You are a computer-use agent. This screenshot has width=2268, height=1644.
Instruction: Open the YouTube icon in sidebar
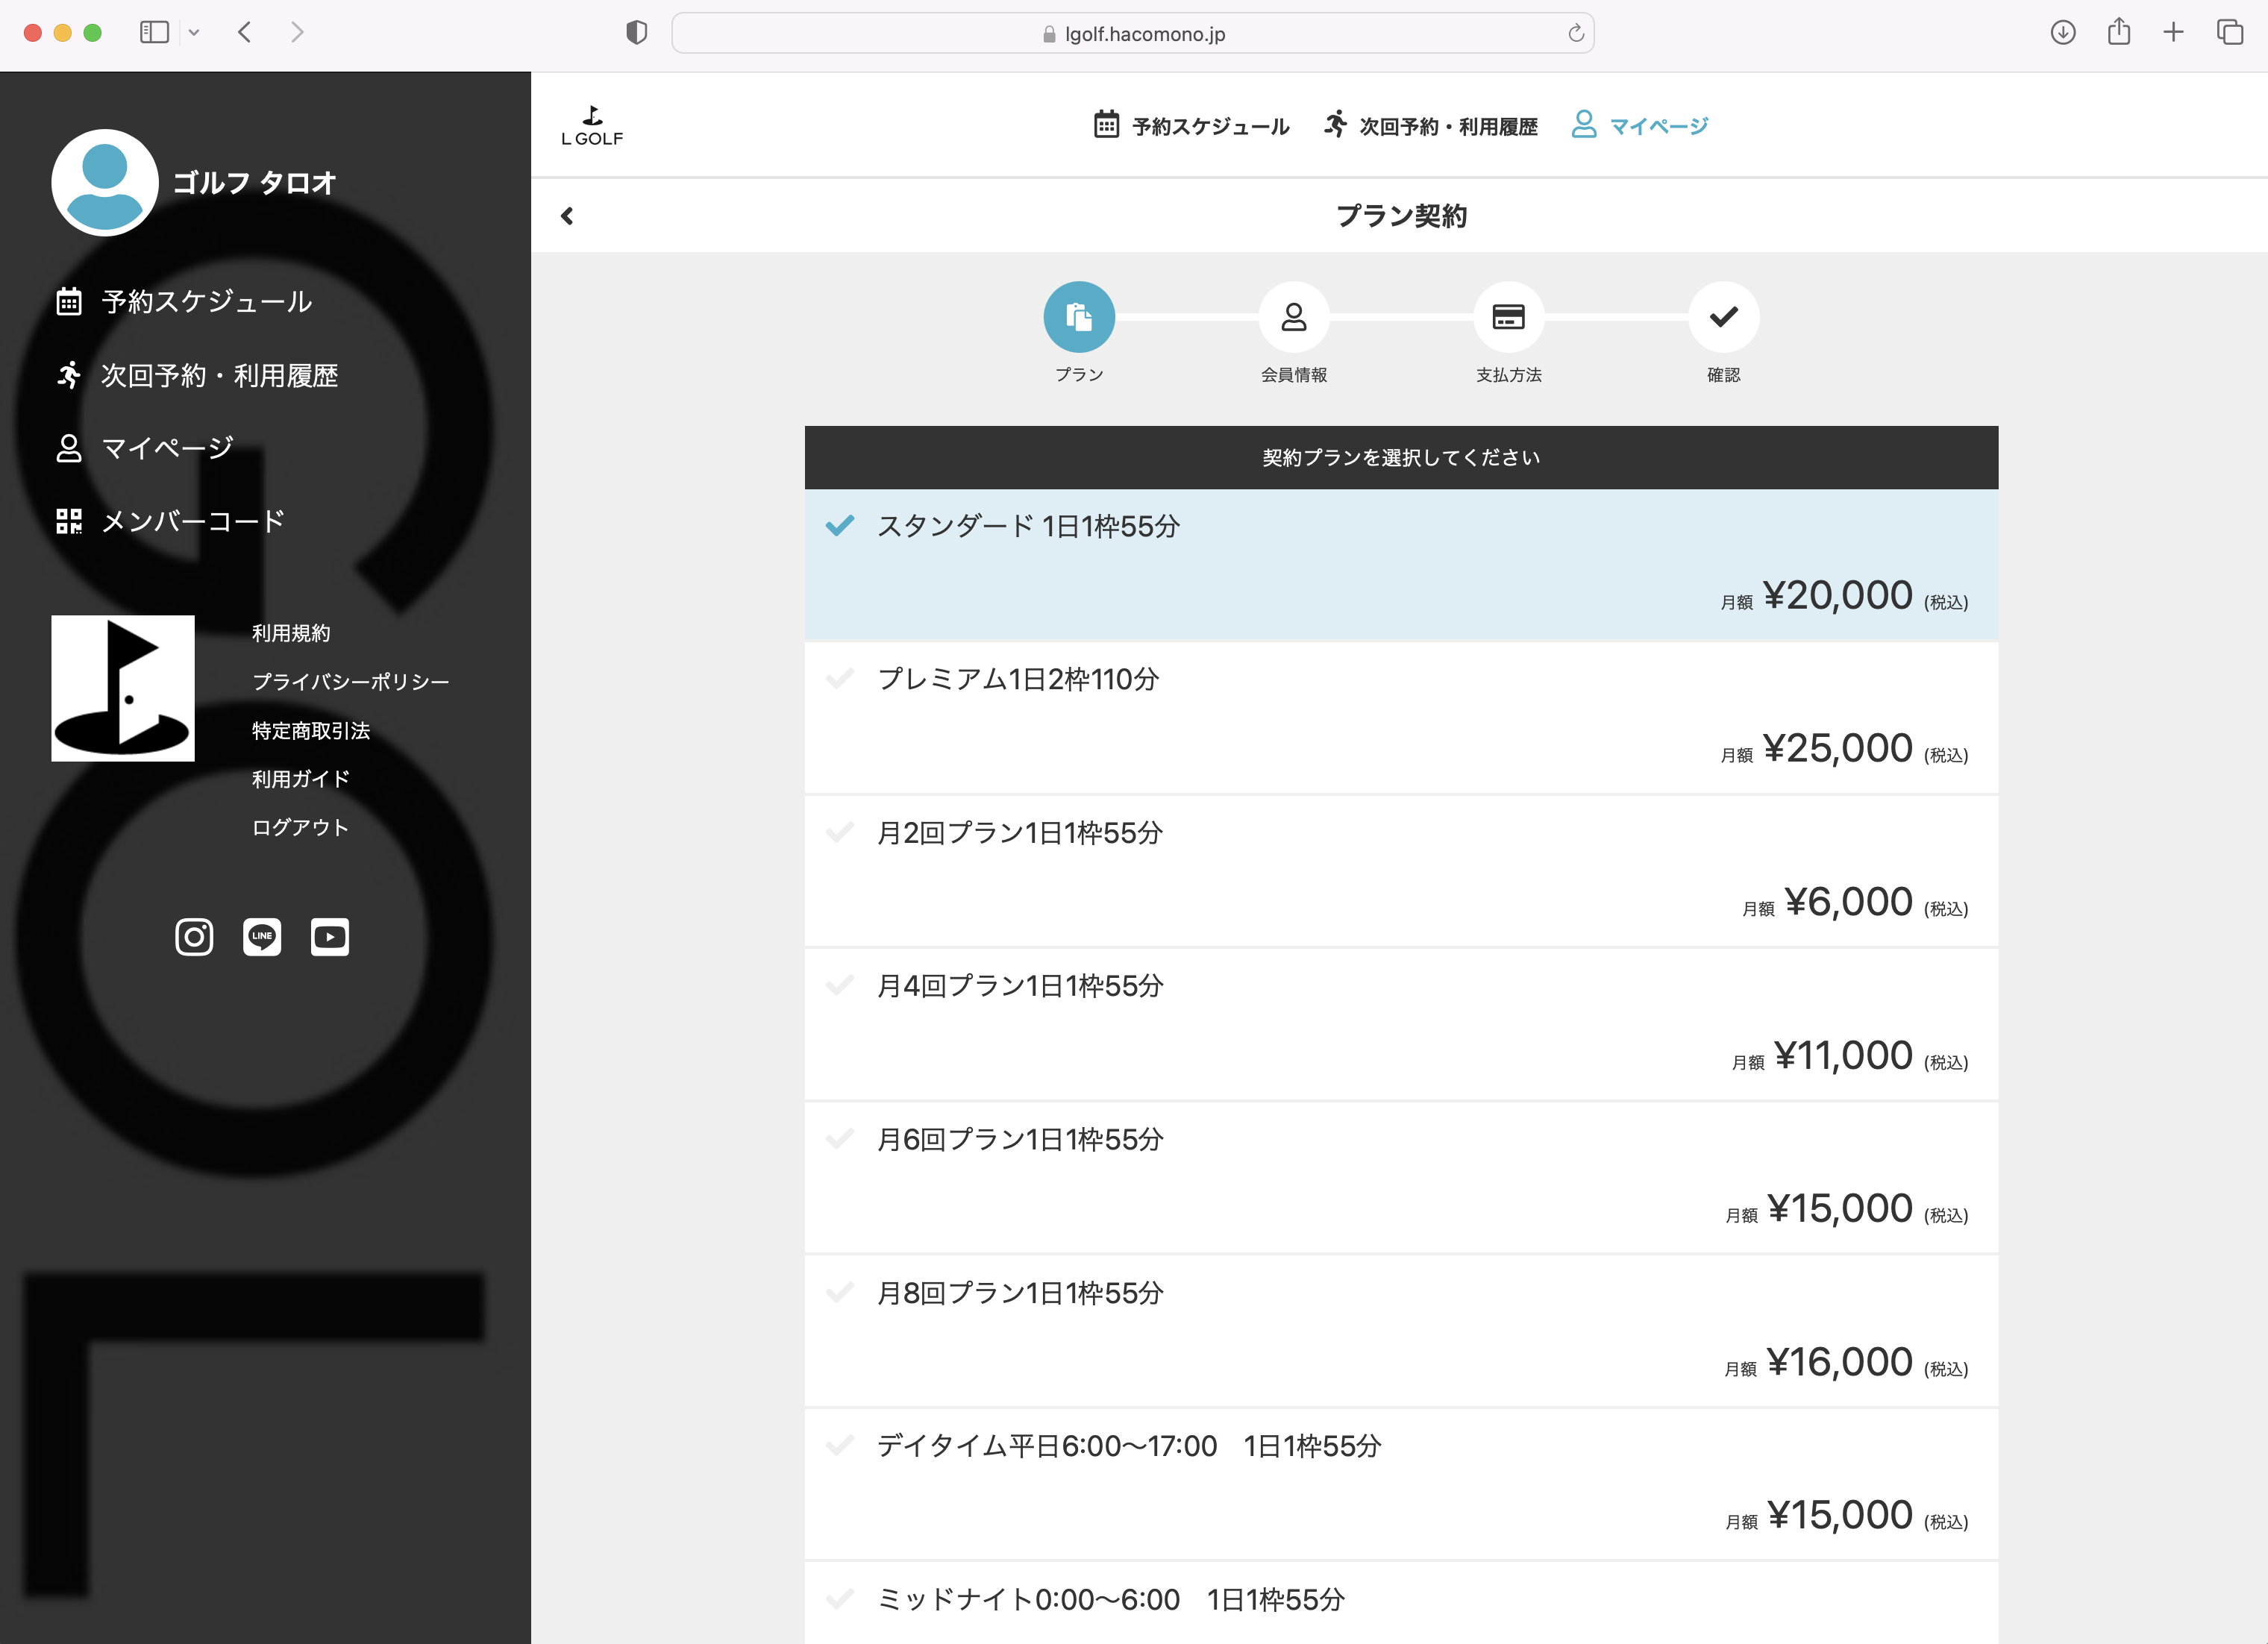click(329, 937)
